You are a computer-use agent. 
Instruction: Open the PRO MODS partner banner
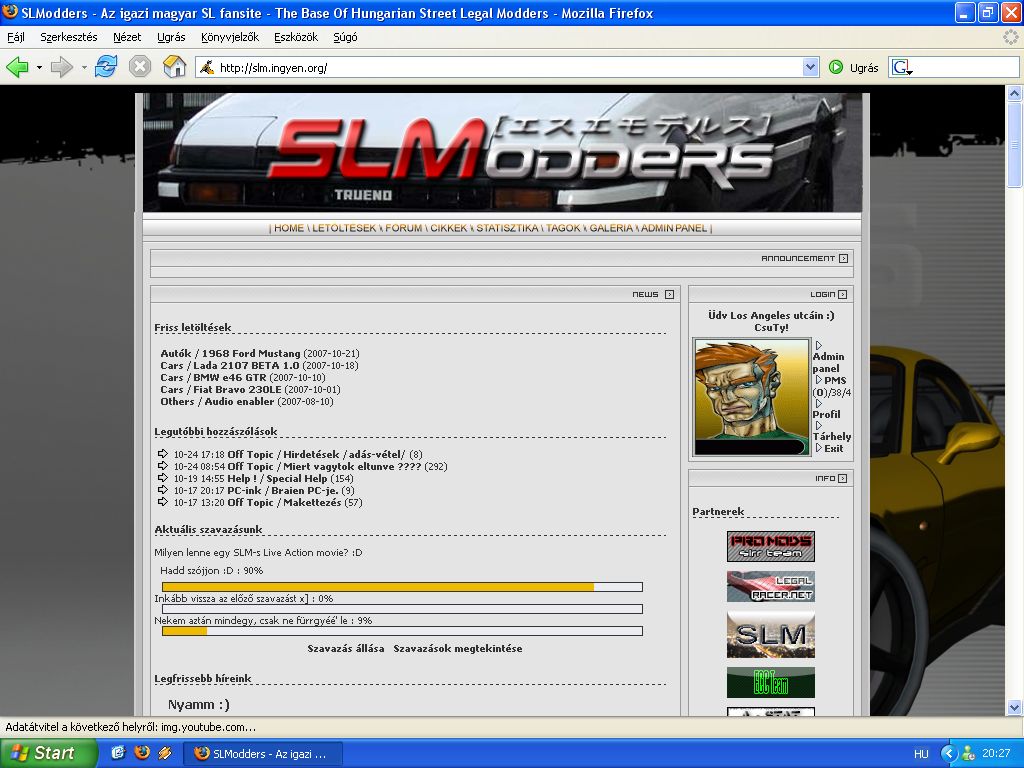pyautogui.click(x=771, y=546)
